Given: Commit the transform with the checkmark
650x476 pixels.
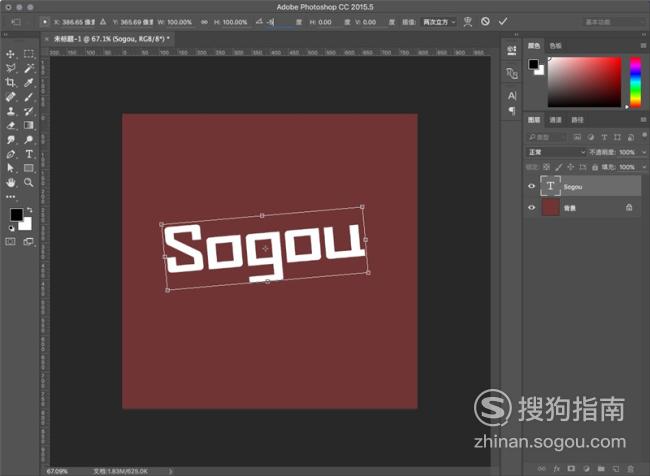Looking at the screenshot, I should pos(503,22).
